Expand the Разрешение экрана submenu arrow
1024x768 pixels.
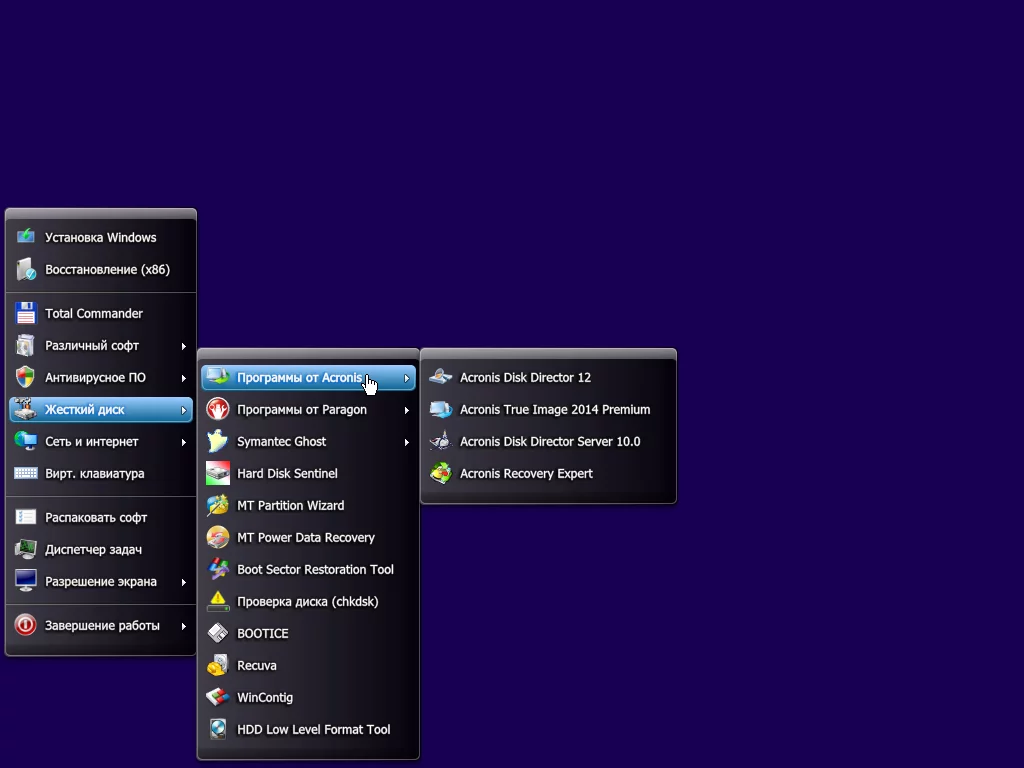click(184, 582)
